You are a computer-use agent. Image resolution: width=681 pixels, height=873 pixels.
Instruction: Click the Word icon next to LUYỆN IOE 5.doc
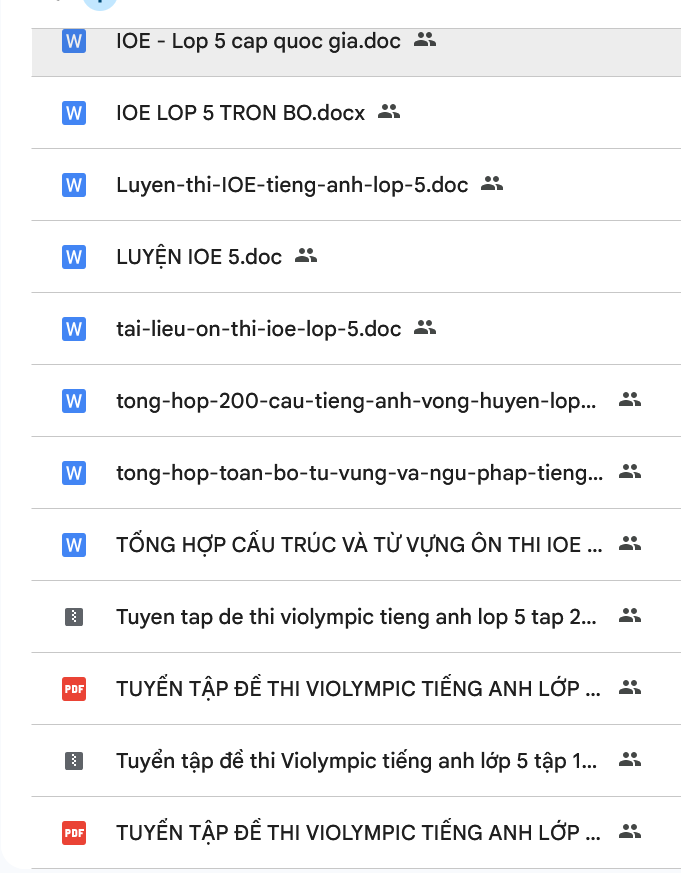[x=73, y=257]
